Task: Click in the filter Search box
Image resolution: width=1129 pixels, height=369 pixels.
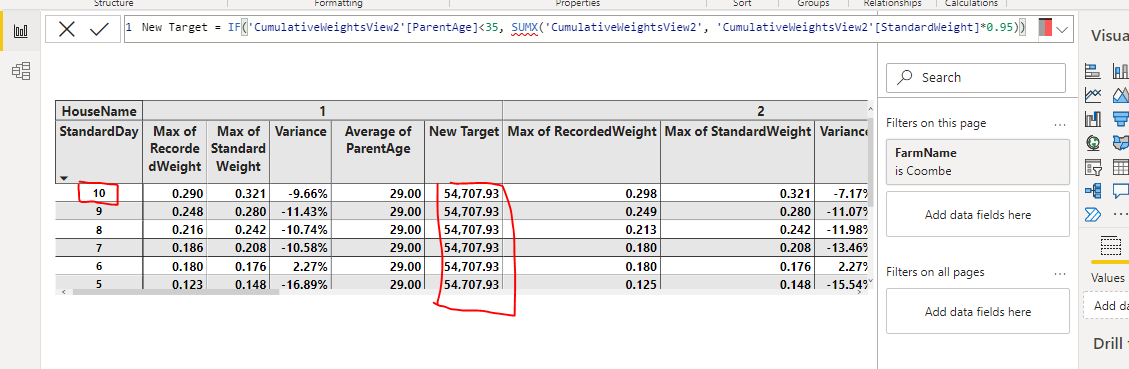Action: [x=976, y=77]
